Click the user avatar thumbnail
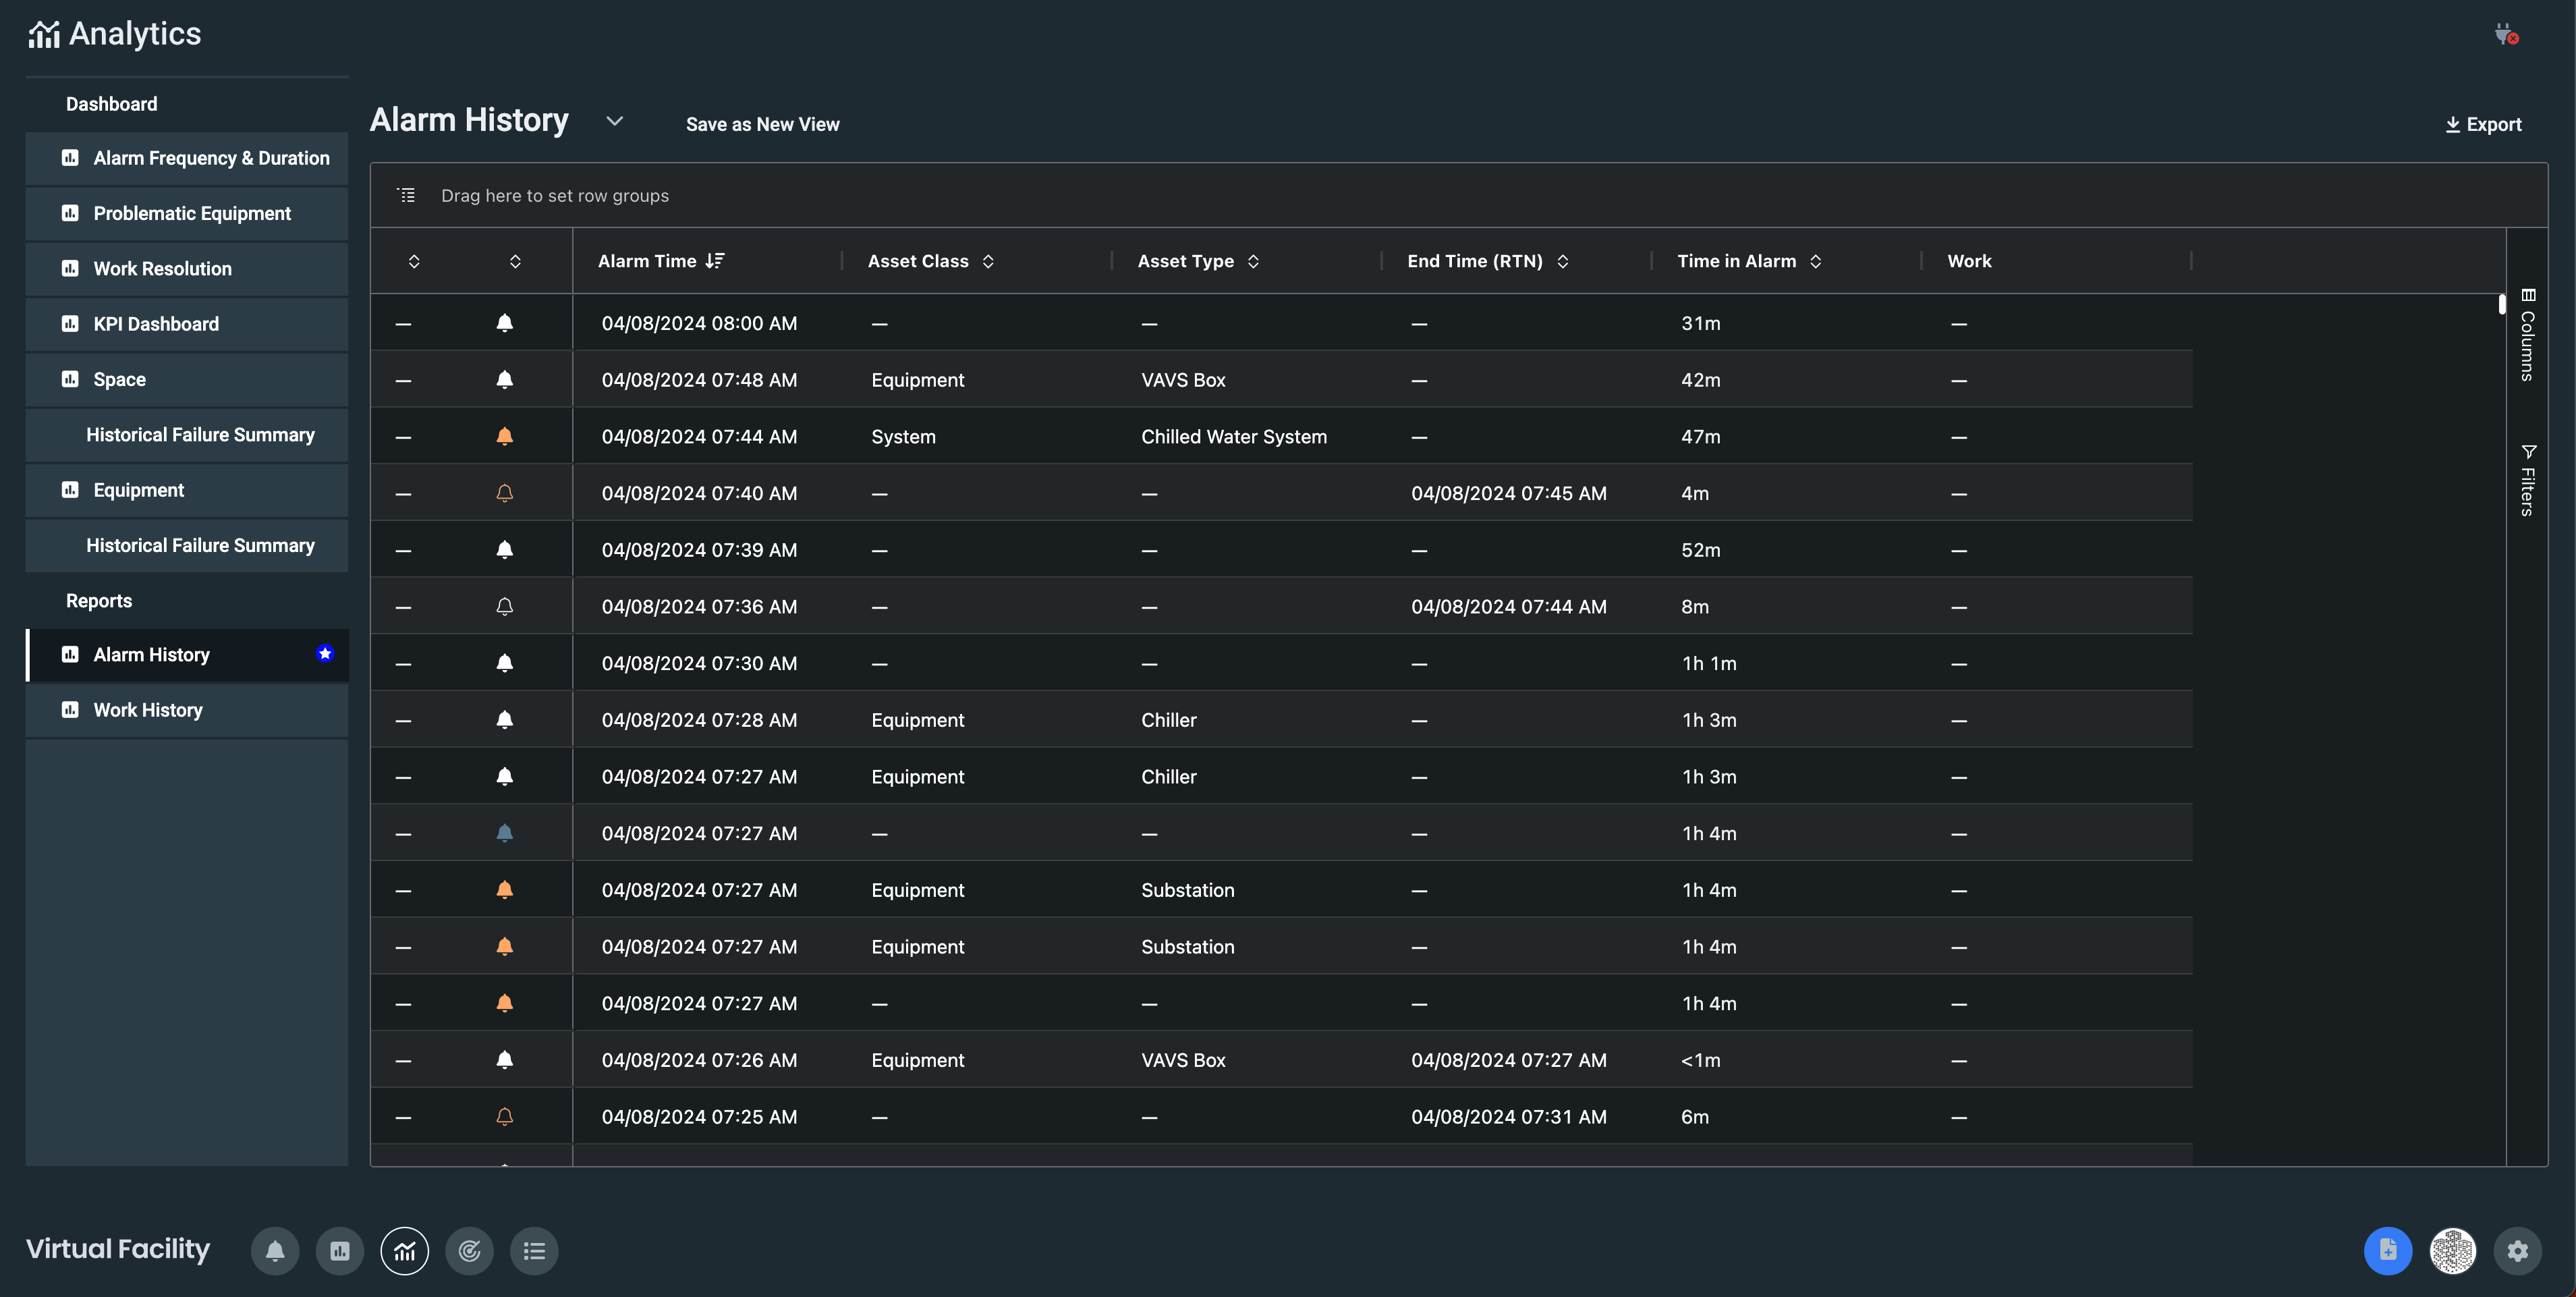2576x1297 pixels. 2452,1251
